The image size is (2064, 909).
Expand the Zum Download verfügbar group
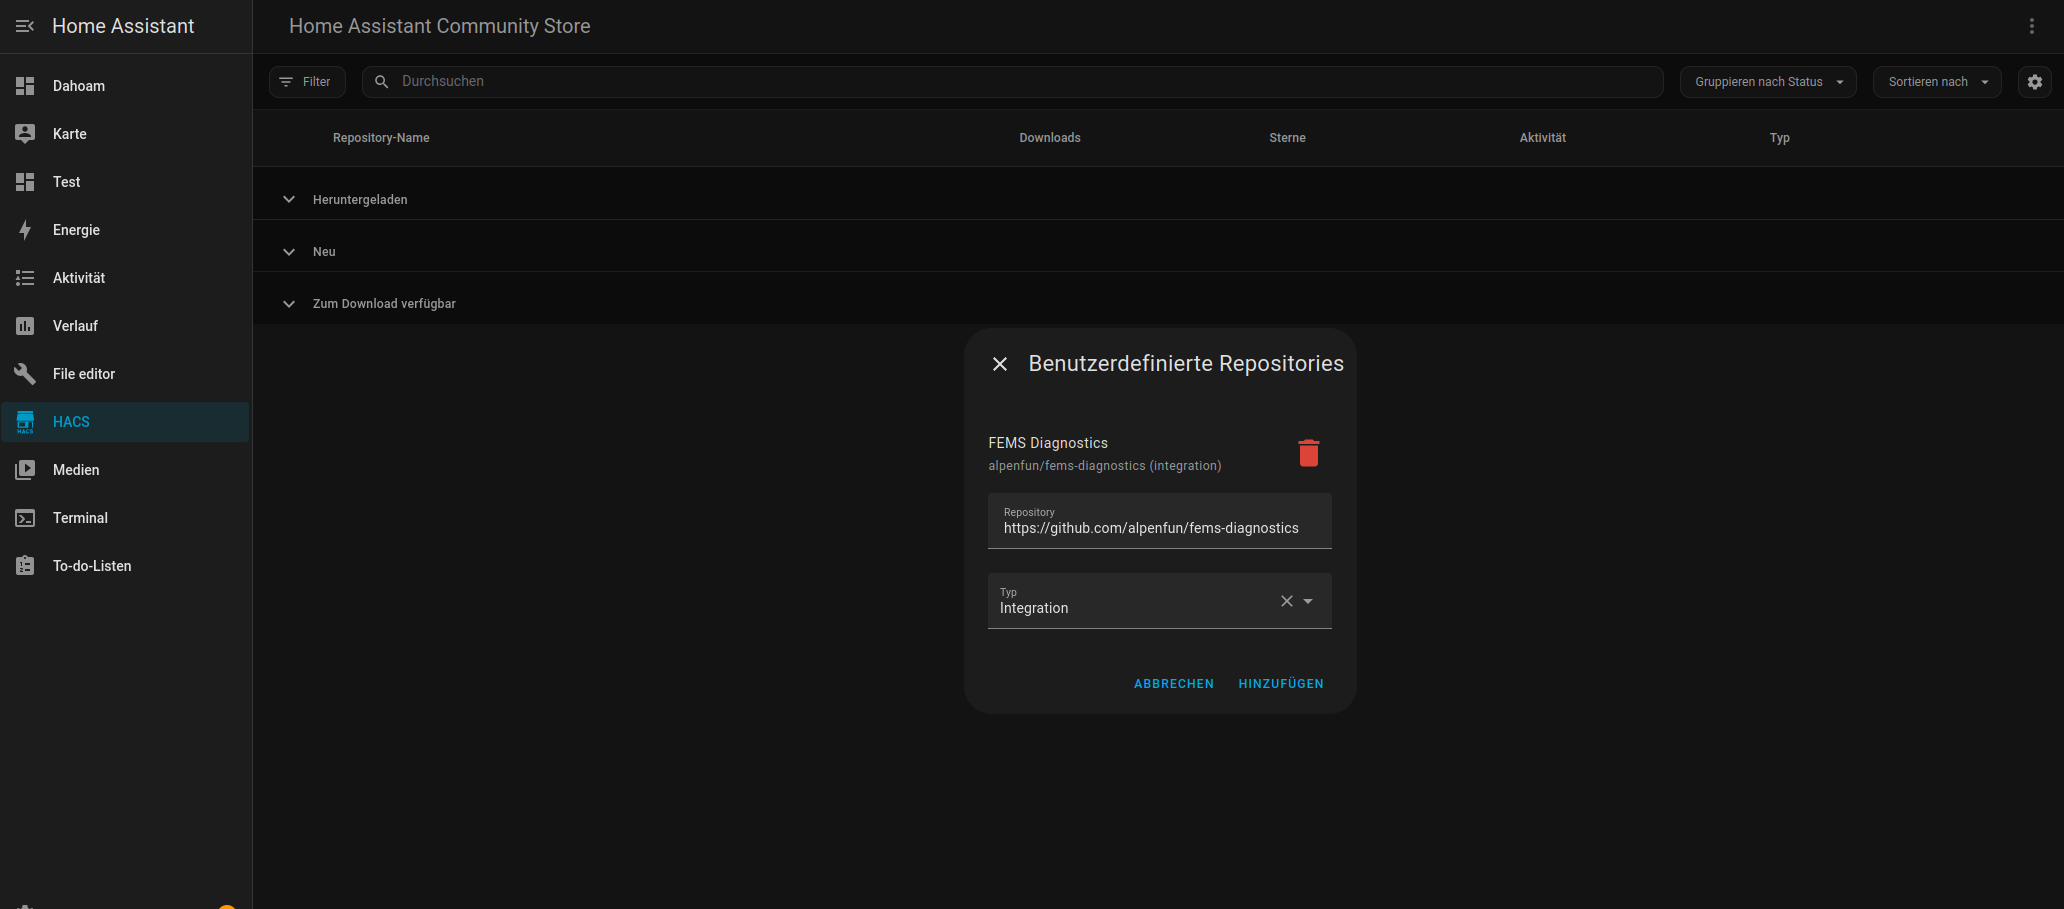[289, 303]
